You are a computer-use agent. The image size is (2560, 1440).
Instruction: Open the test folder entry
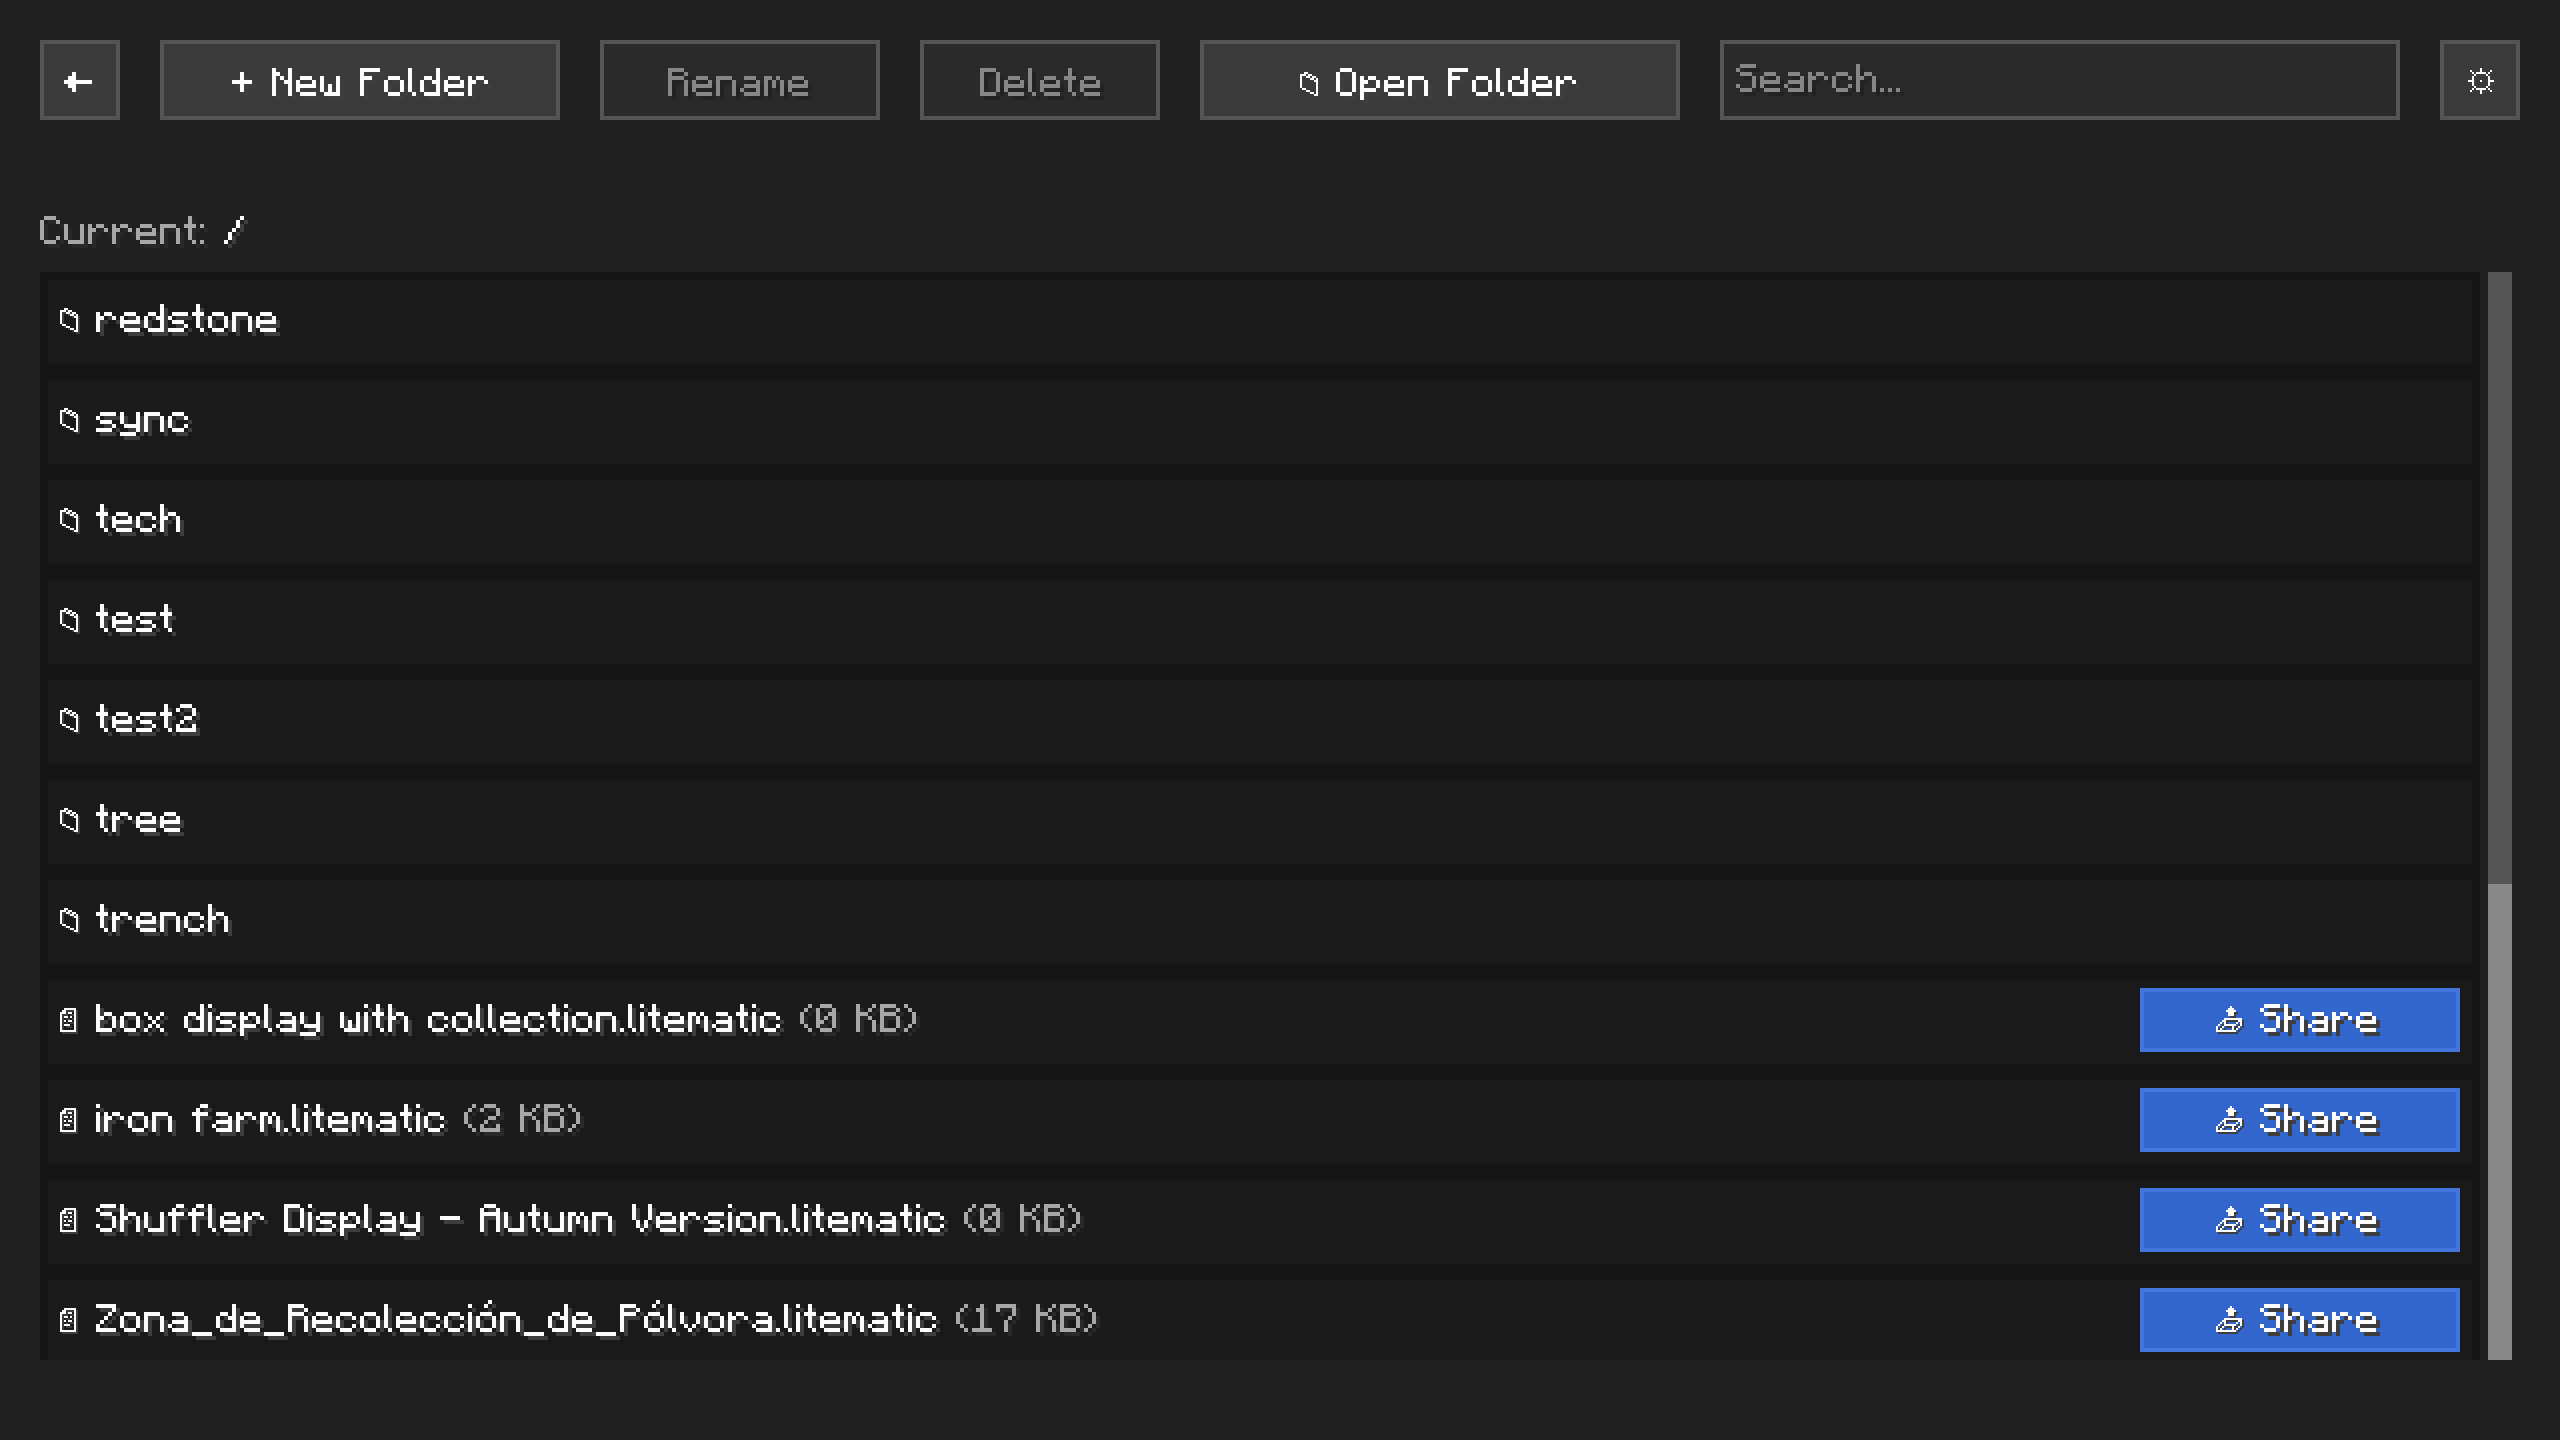[x=134, y=620]
